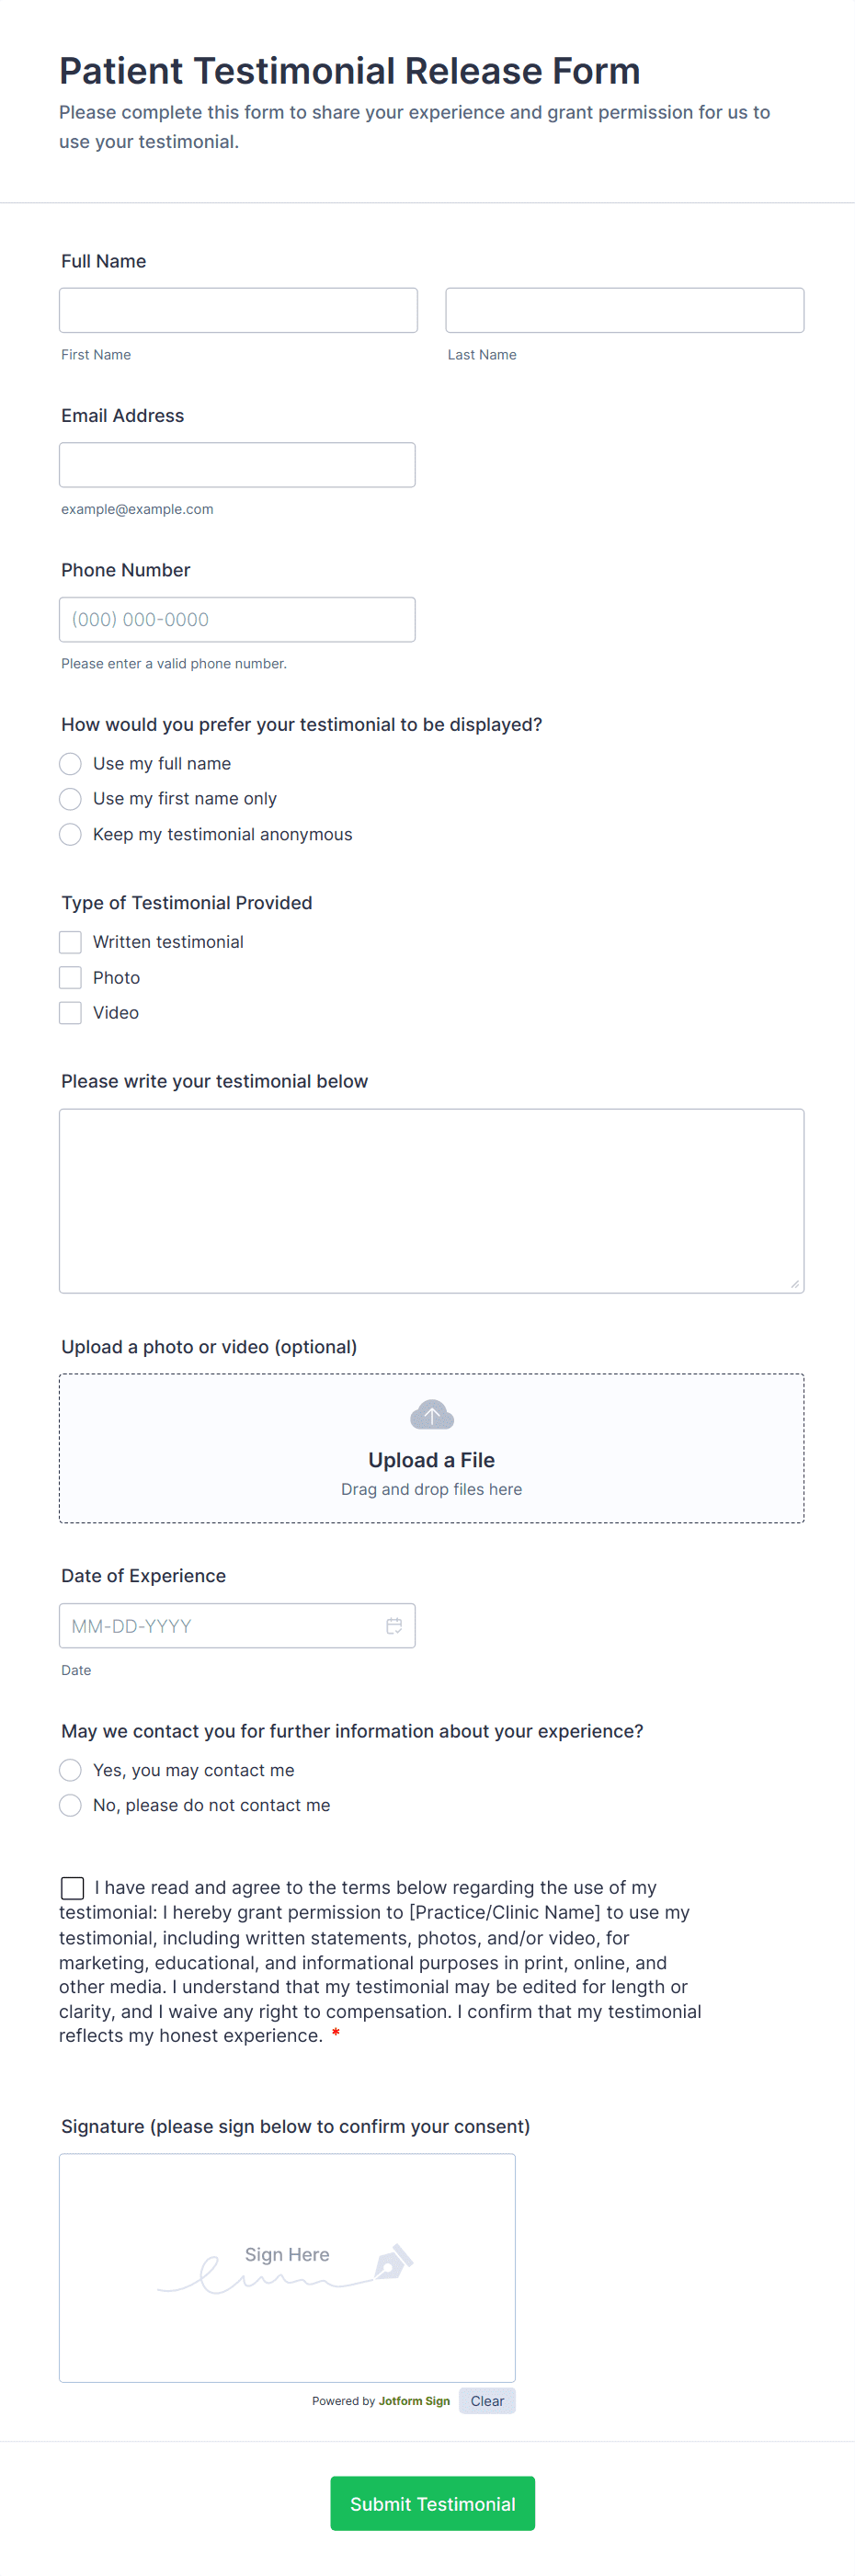
Task: Select 'Yes, you may contact me'
Action: [x=70, y=1770]
